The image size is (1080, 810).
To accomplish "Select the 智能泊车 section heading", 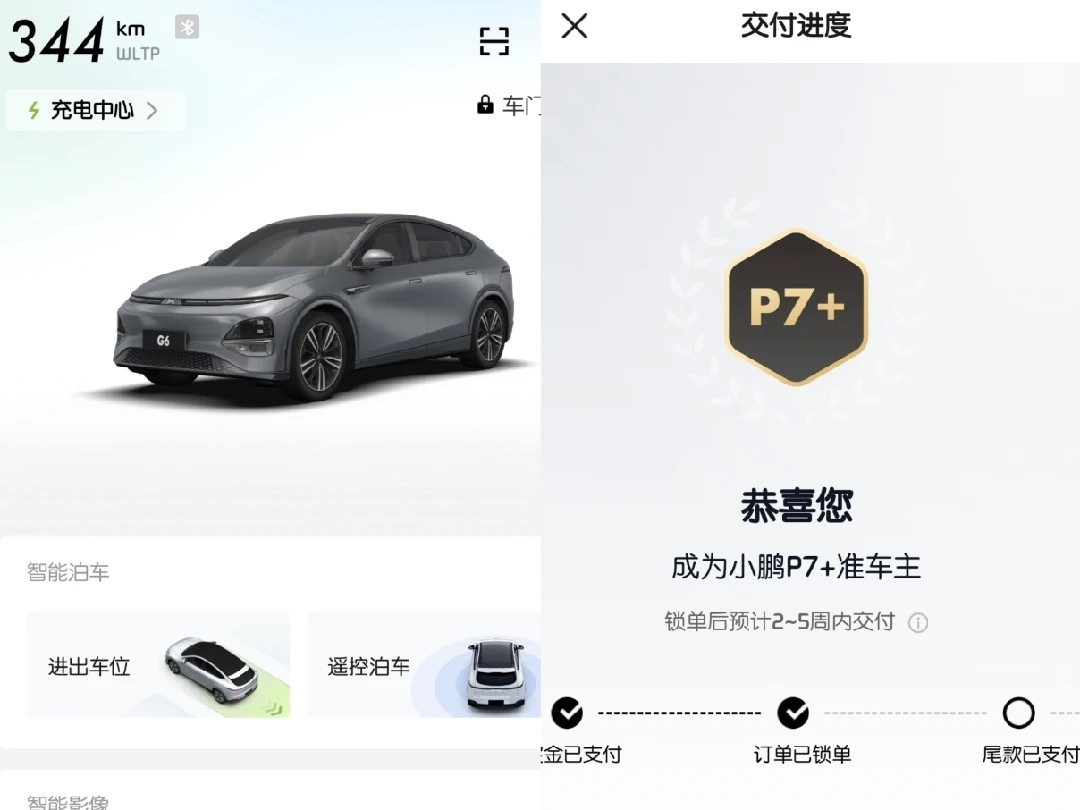I will (68, 572).
